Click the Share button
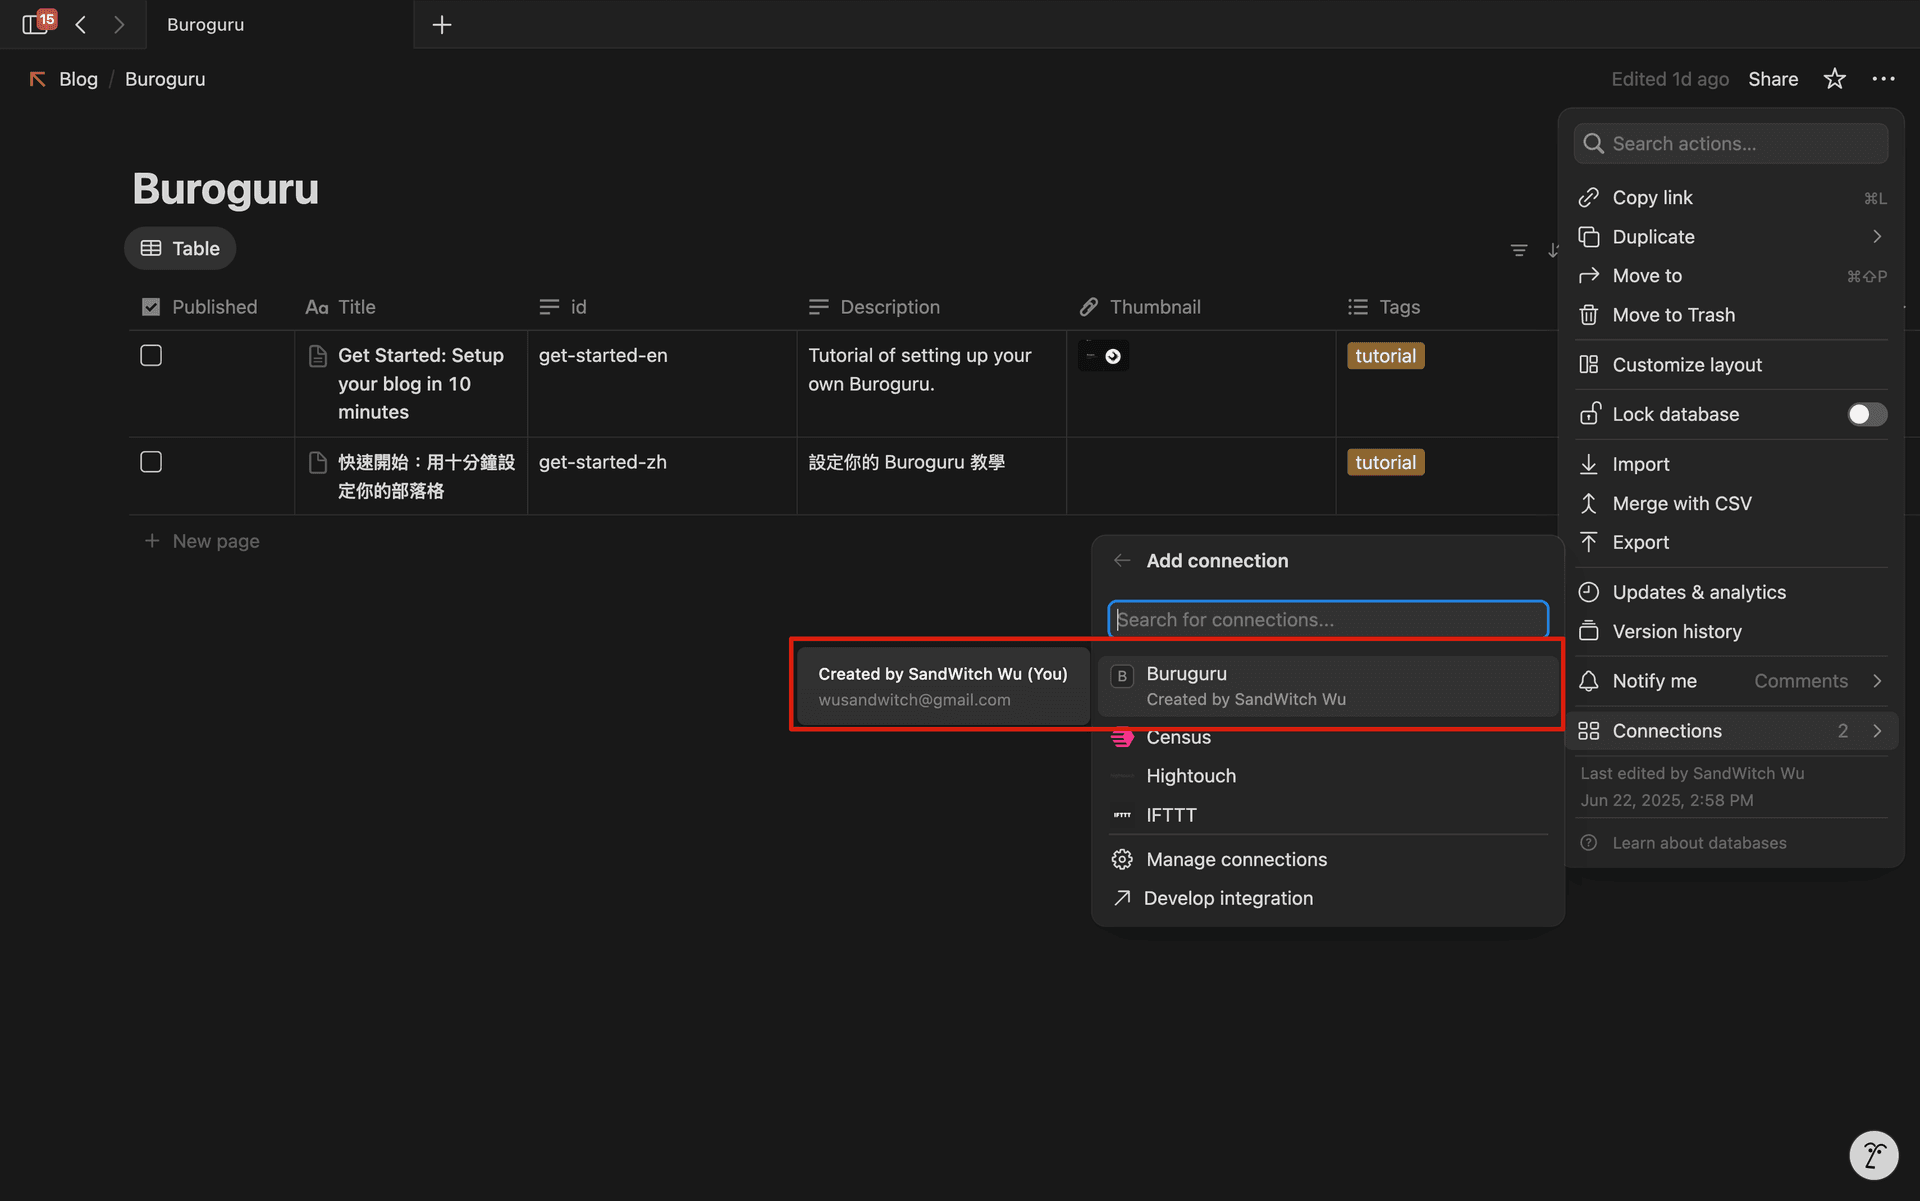This screenshot has height=1201, width=1920. [x=1772, y=79]
